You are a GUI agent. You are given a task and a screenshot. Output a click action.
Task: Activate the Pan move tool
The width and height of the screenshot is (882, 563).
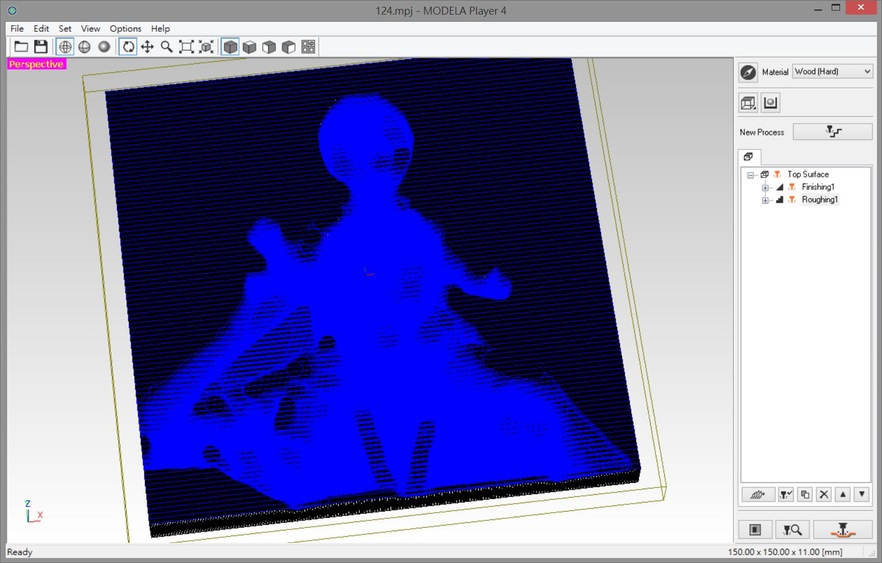147,47
